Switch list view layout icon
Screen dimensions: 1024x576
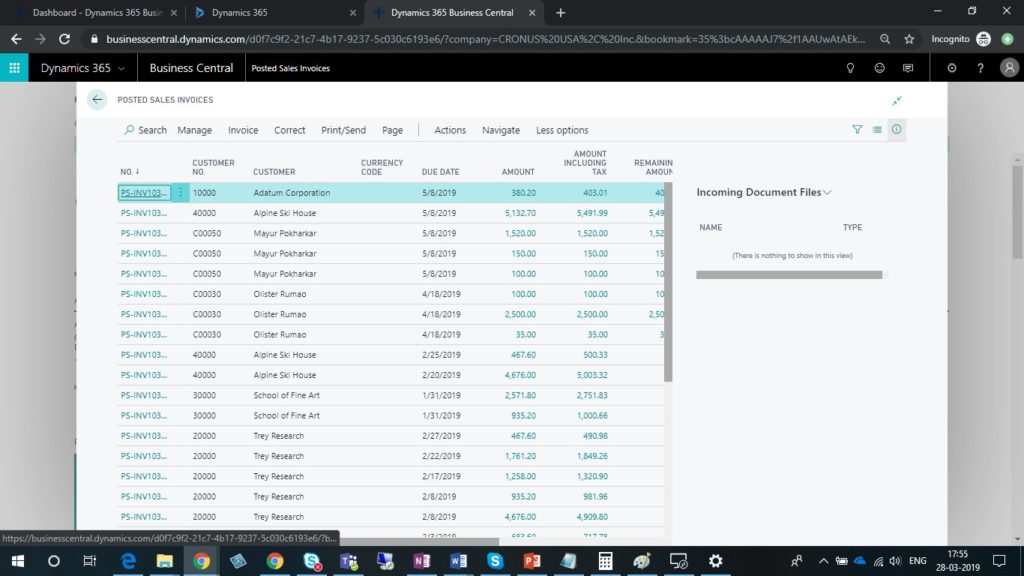pyautogui.click(x=877, y=130)
